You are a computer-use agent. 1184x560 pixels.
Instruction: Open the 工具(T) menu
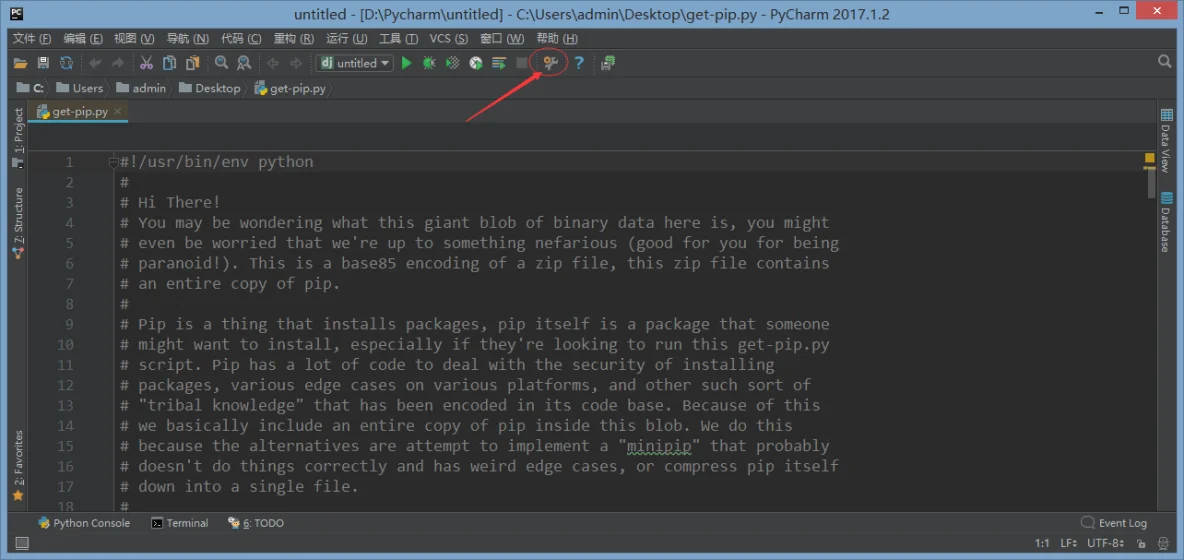(x=398, y=38)
